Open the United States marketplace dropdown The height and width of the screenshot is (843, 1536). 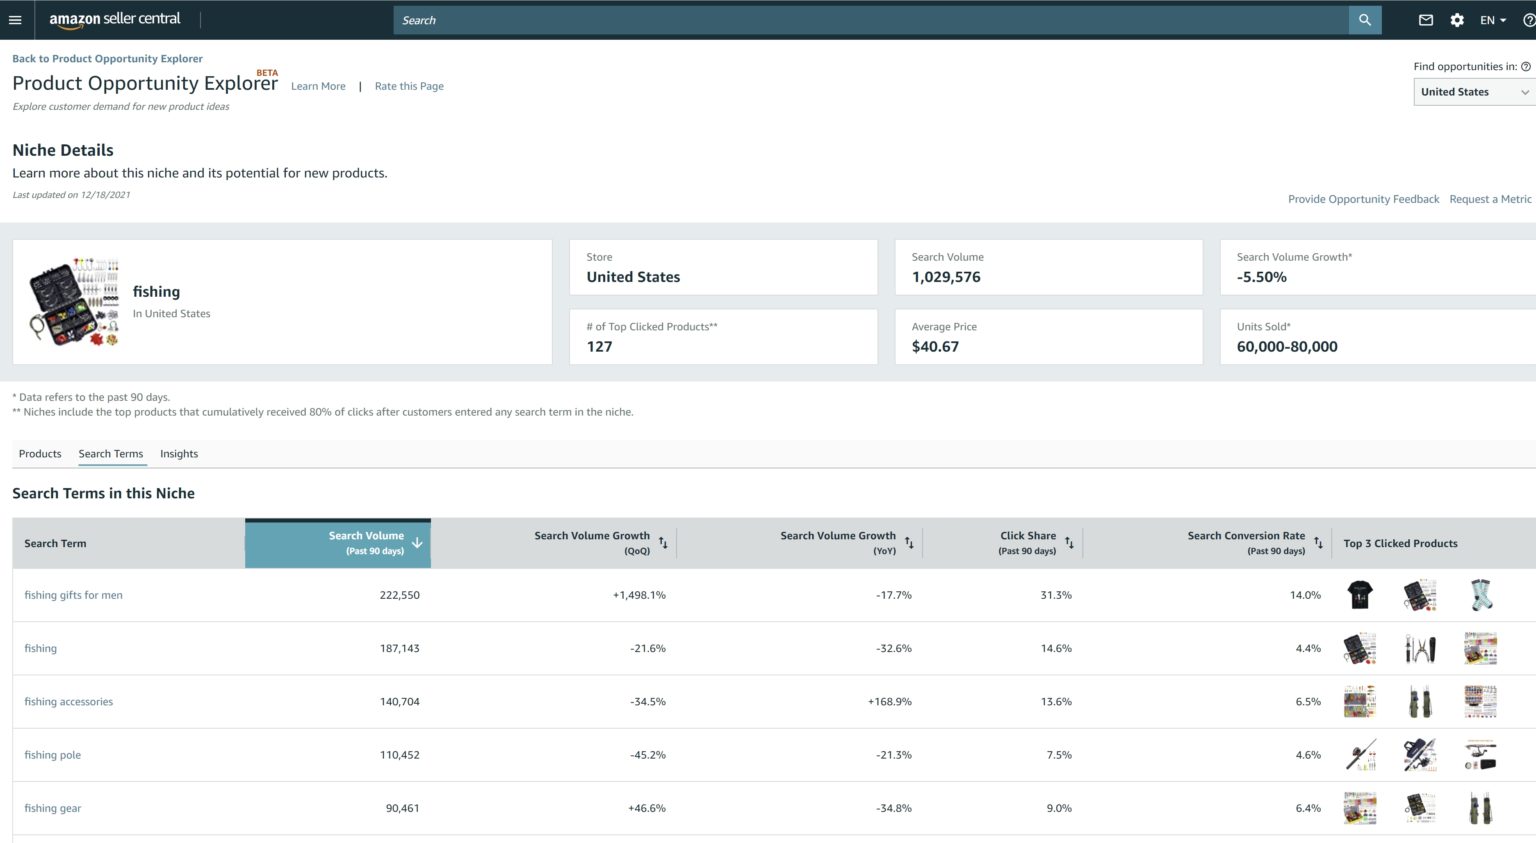pos(1474,92)
